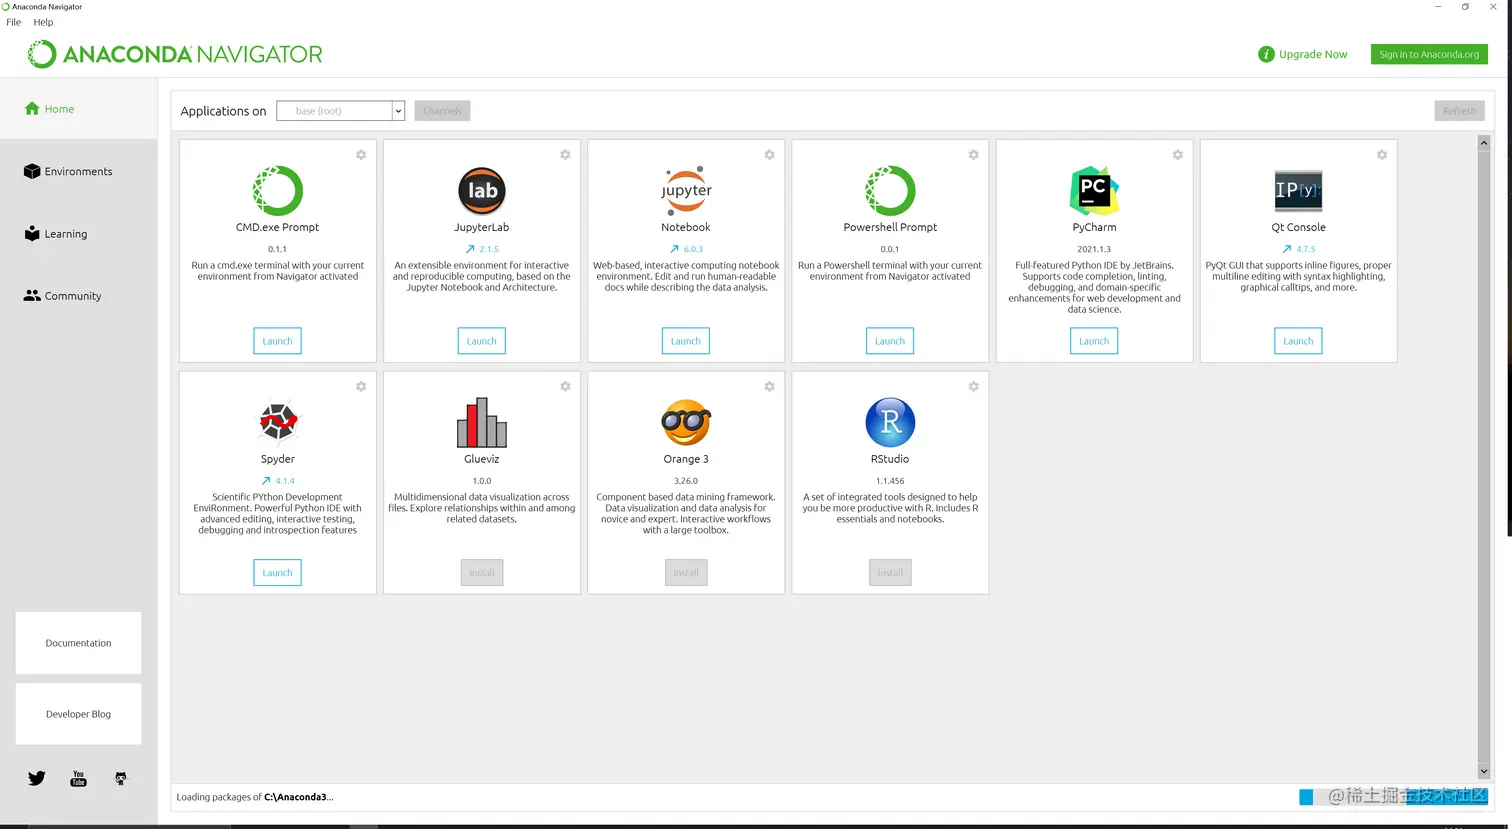The height and width of the screenshot is (829, 1512).
Task: Click the CMD.exe Prompt application logo
Action: tap(277, 191)
